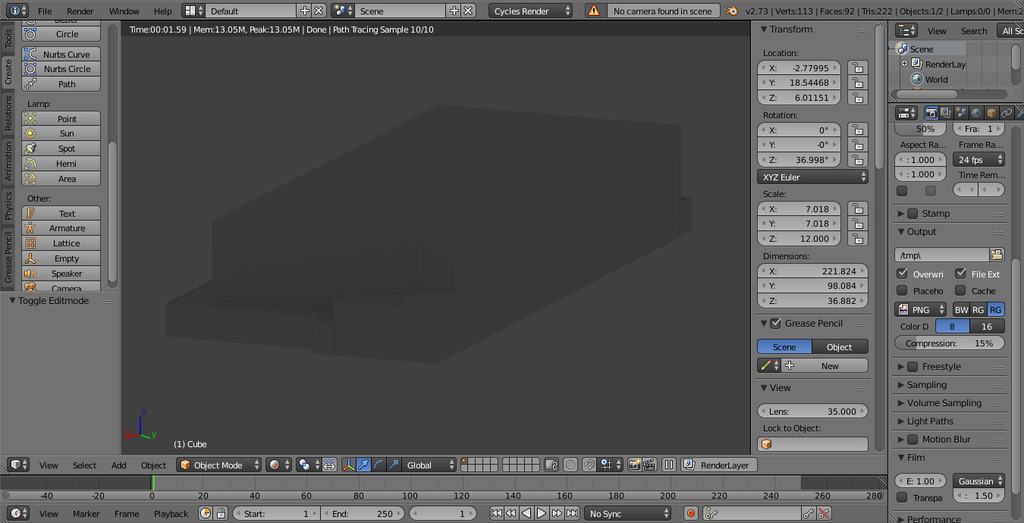Uncheck the Overwrite option
This screenshot has height=523, width=1024.
tap(903, 274)
